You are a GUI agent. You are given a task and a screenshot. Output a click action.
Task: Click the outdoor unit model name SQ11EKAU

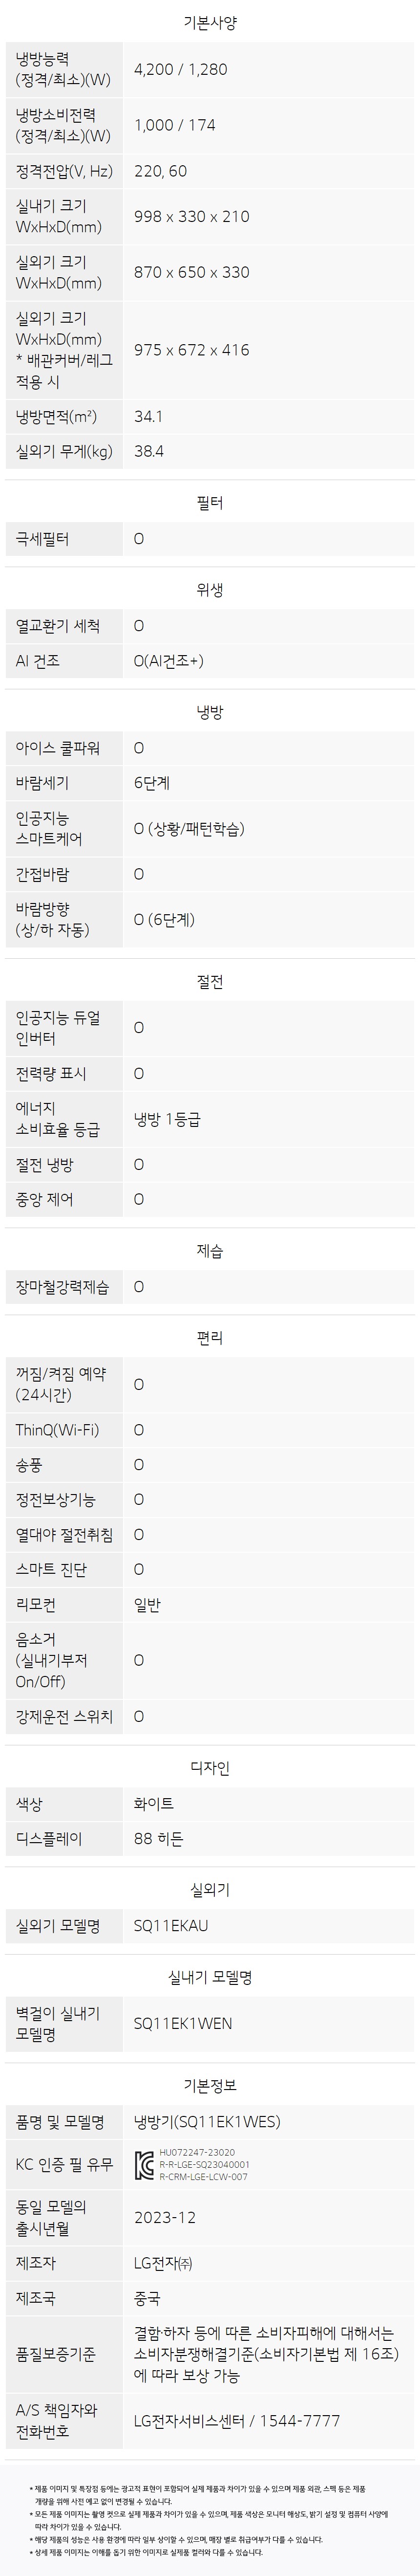(171, 1925)
